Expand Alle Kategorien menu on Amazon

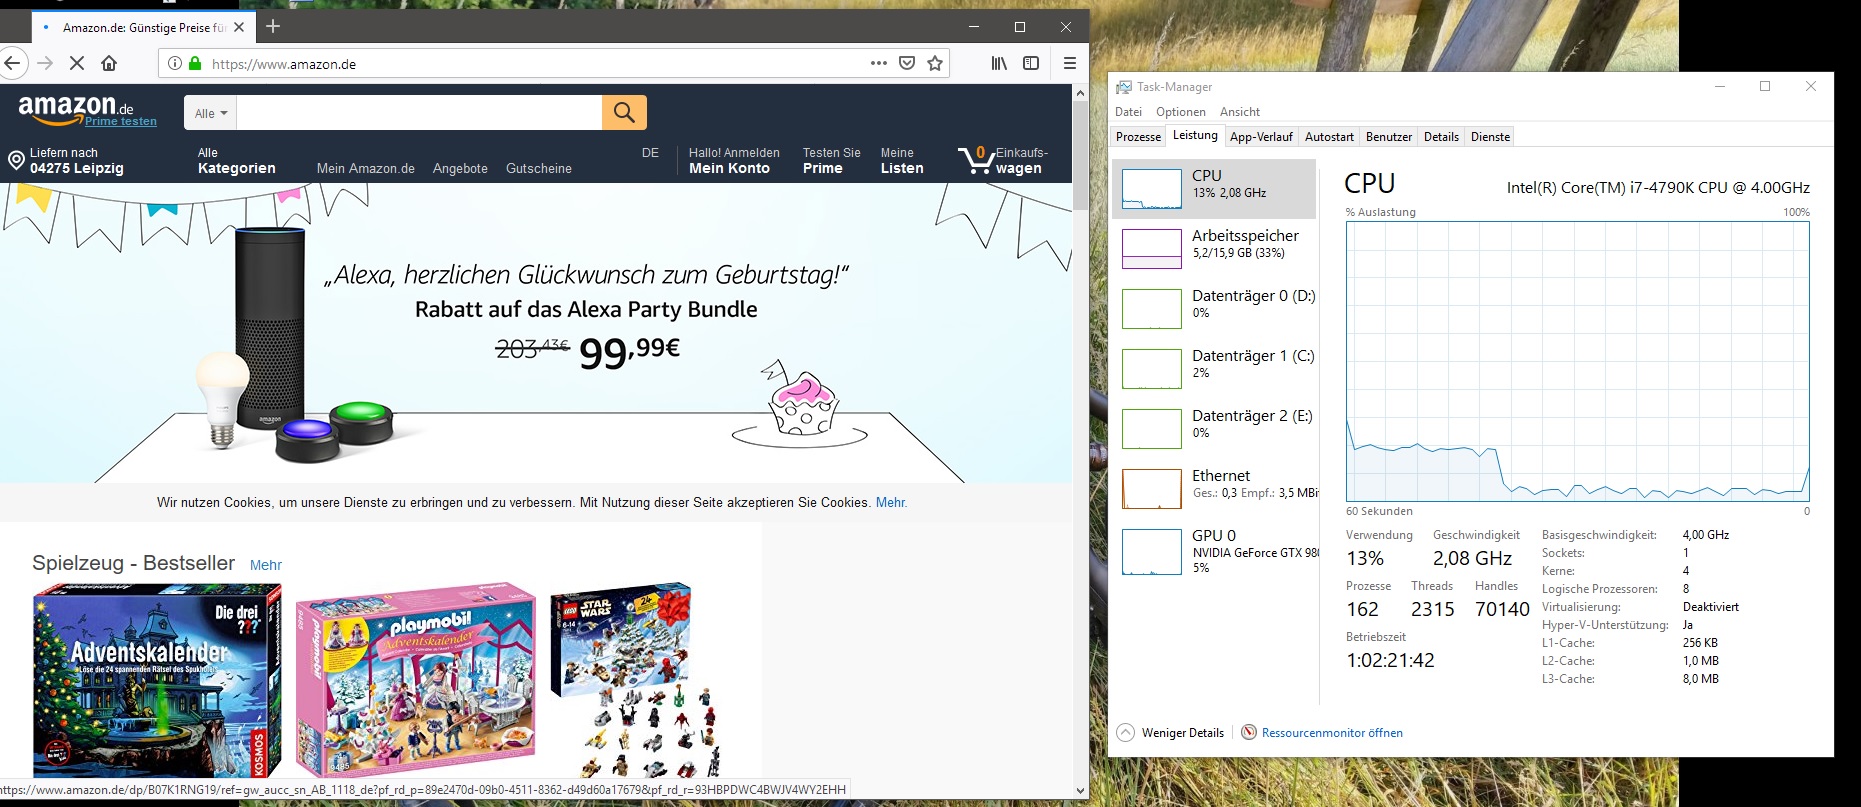tap(236, 161)
